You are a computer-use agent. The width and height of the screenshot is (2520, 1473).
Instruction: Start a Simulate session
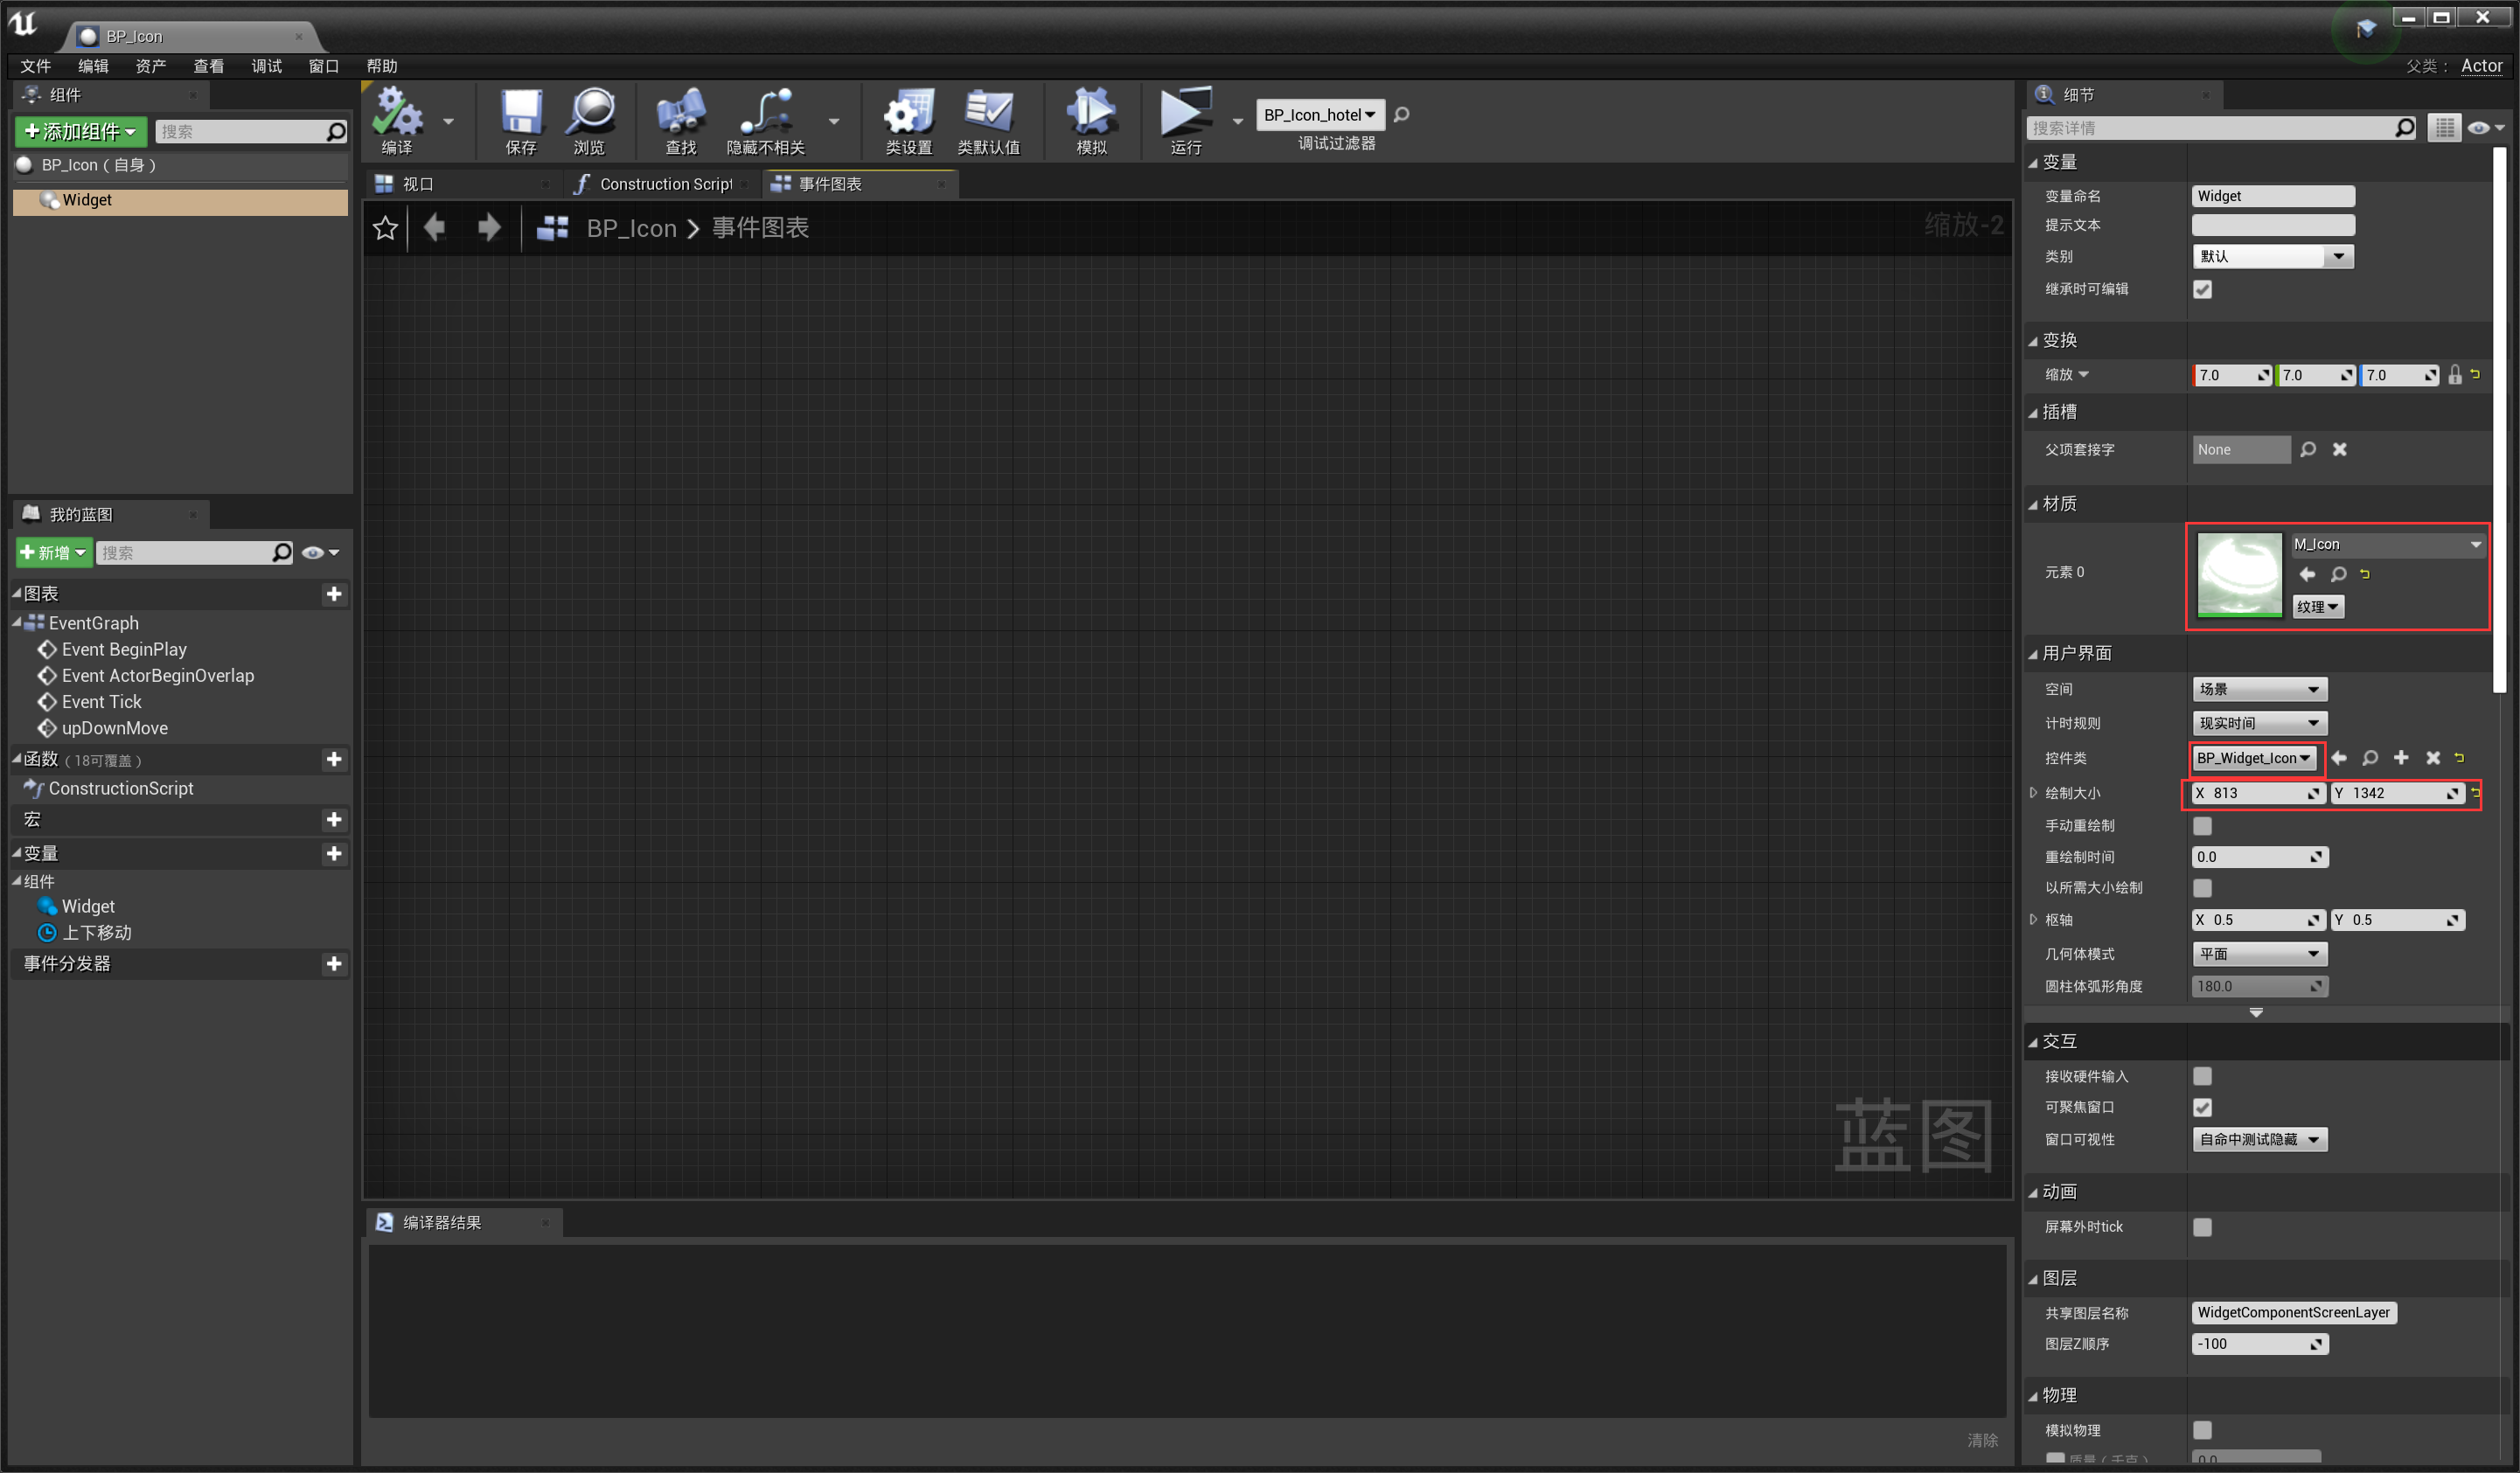pos(1092,120)
